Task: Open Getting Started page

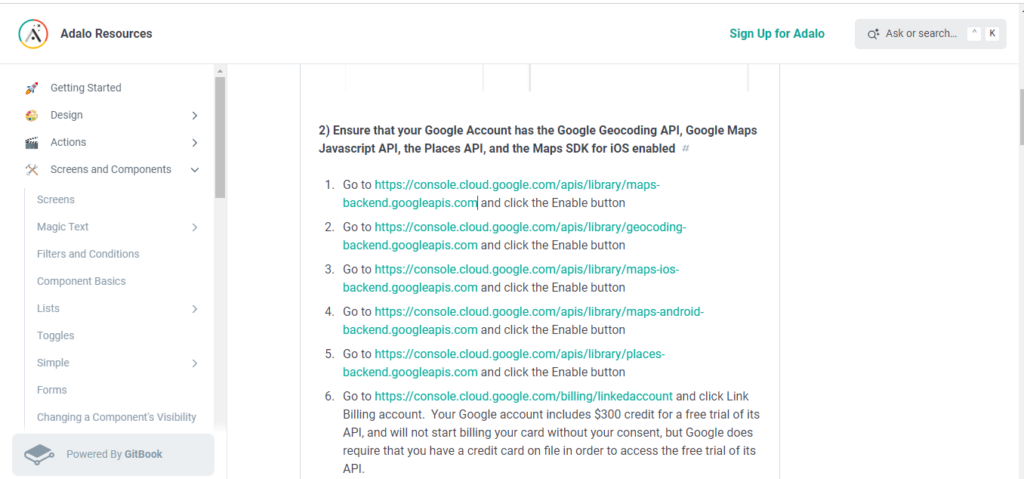Action: (86, 88)
